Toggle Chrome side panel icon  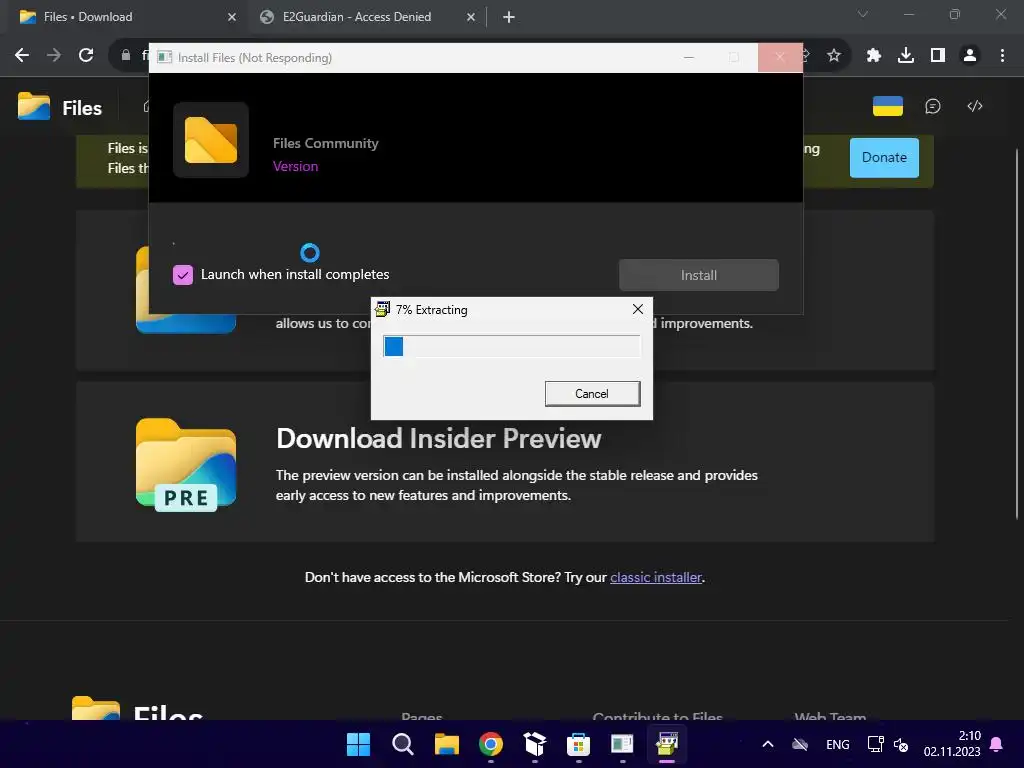tap(937, 56)
